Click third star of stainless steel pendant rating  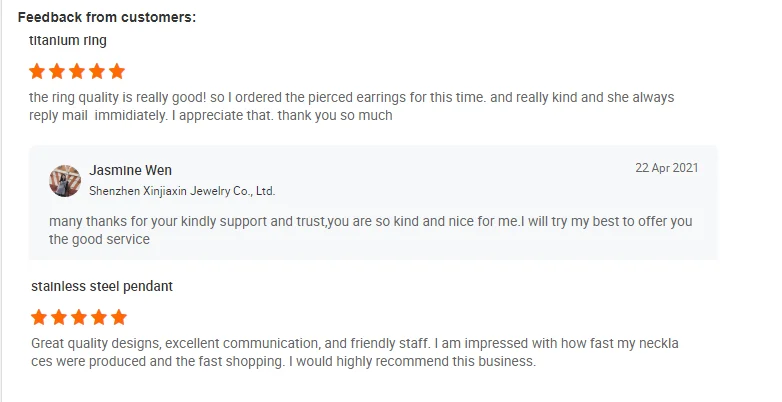tap(80, 318)
